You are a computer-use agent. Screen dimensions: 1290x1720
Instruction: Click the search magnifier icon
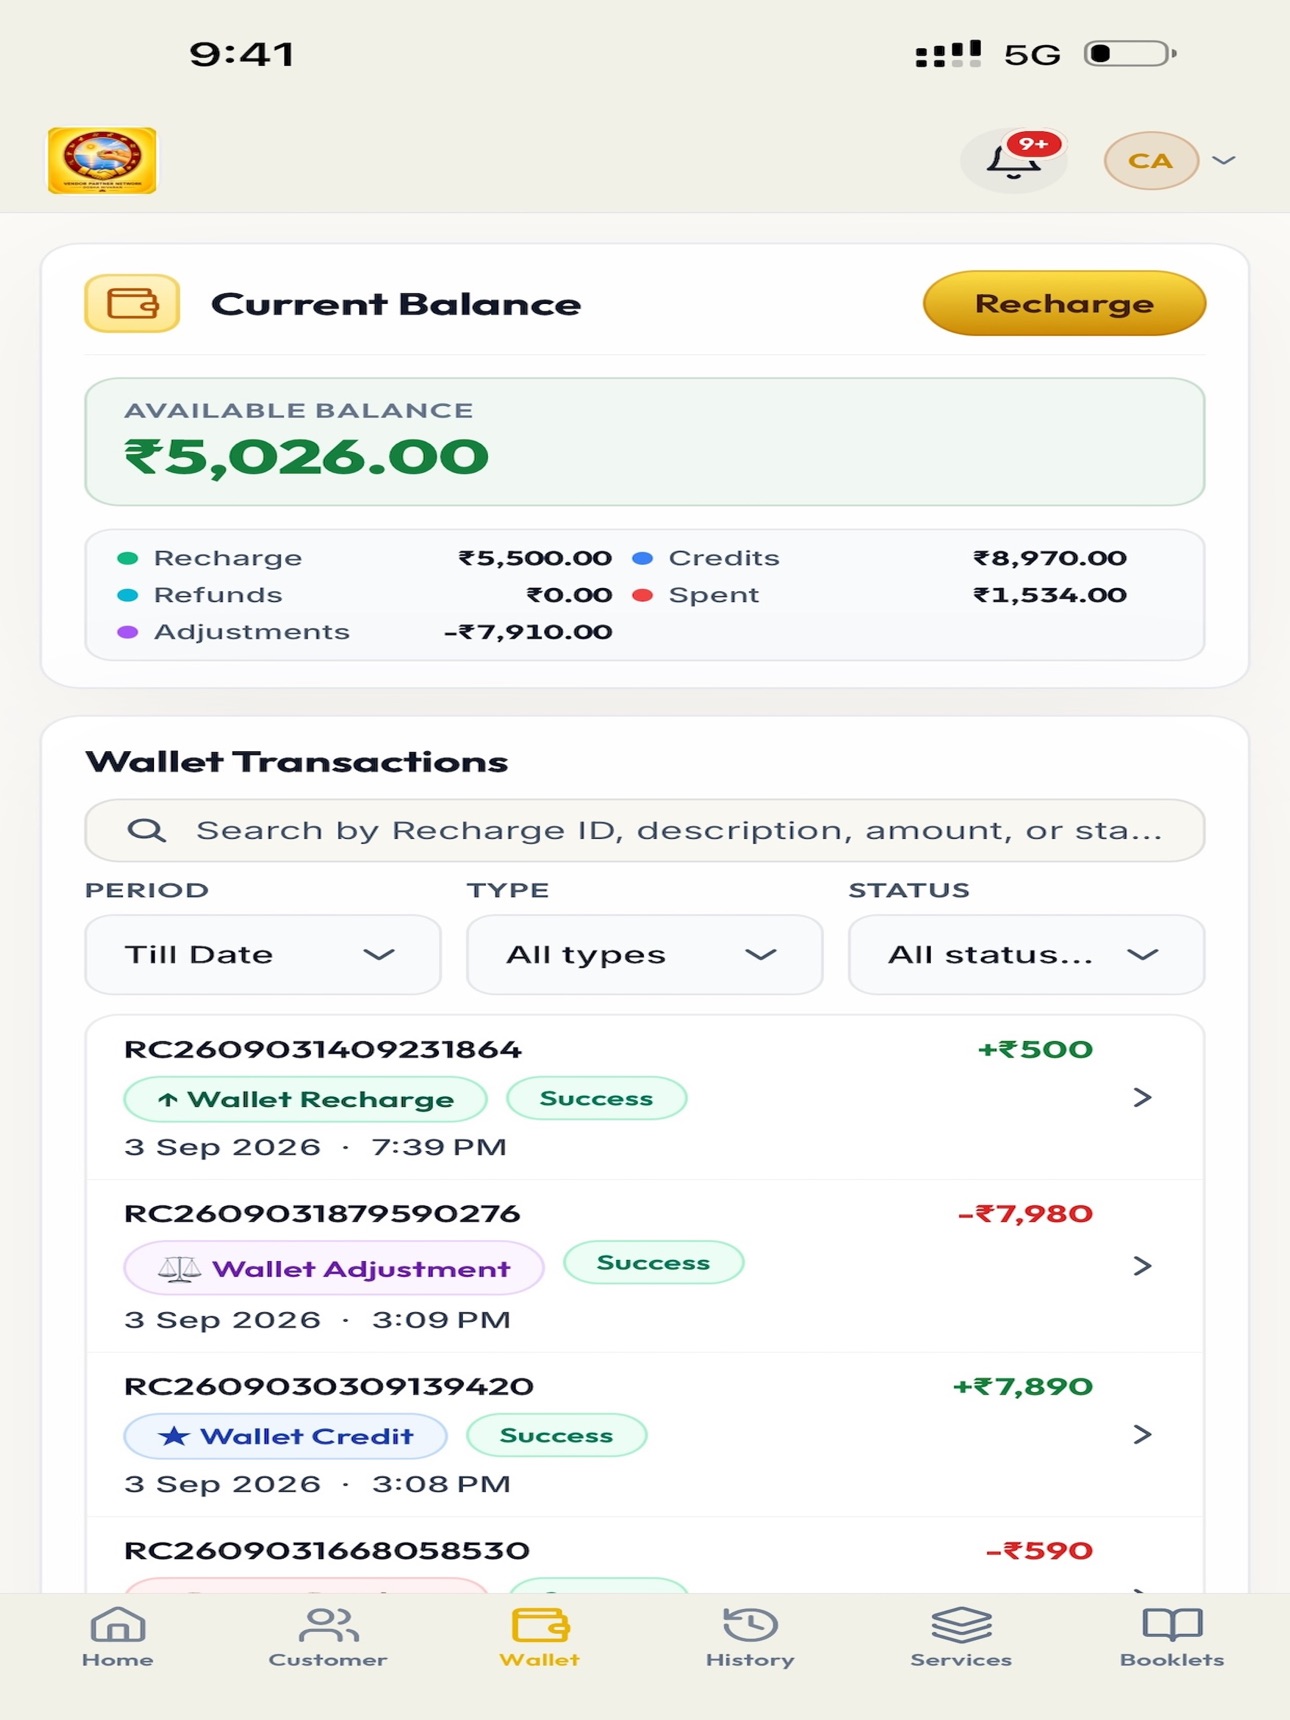(147, 830)
